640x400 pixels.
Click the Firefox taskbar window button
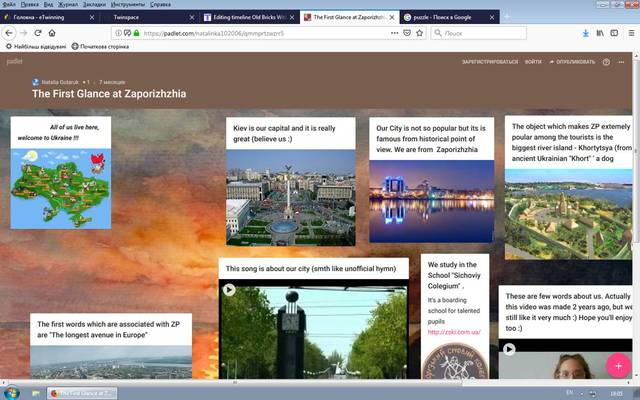tap(82, 393)
